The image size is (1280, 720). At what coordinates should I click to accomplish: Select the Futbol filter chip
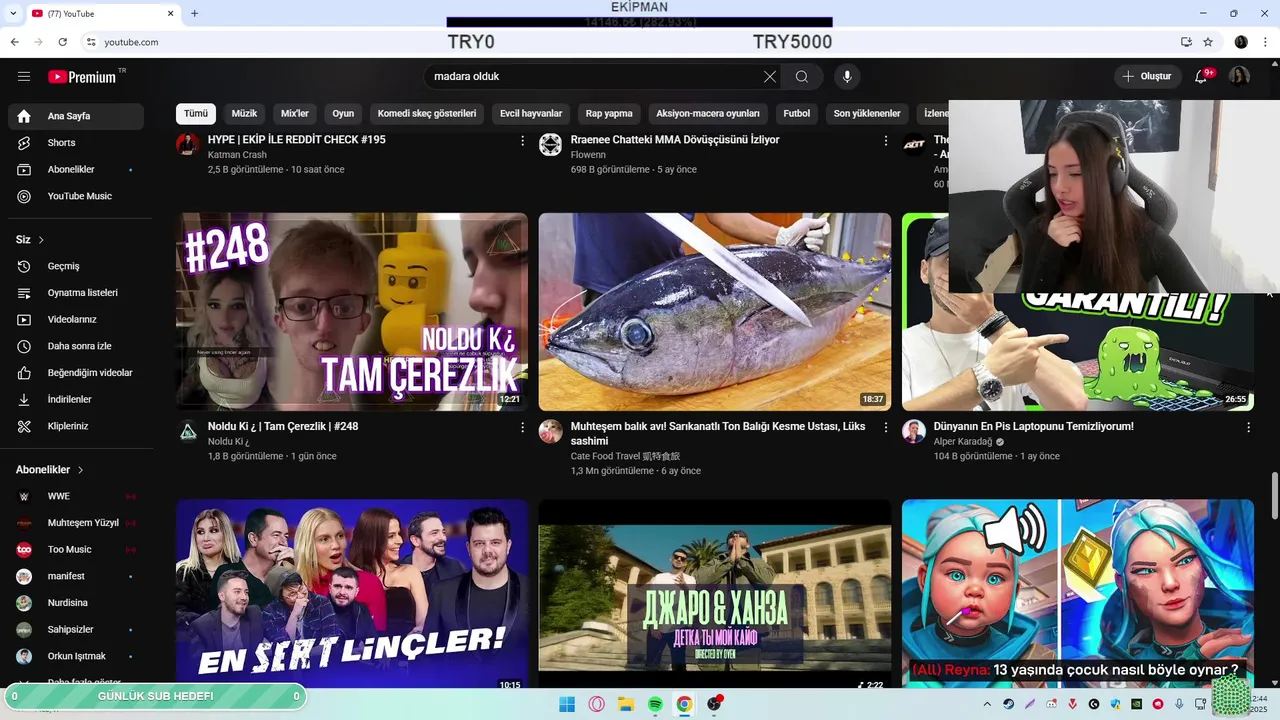click(797, 114)
